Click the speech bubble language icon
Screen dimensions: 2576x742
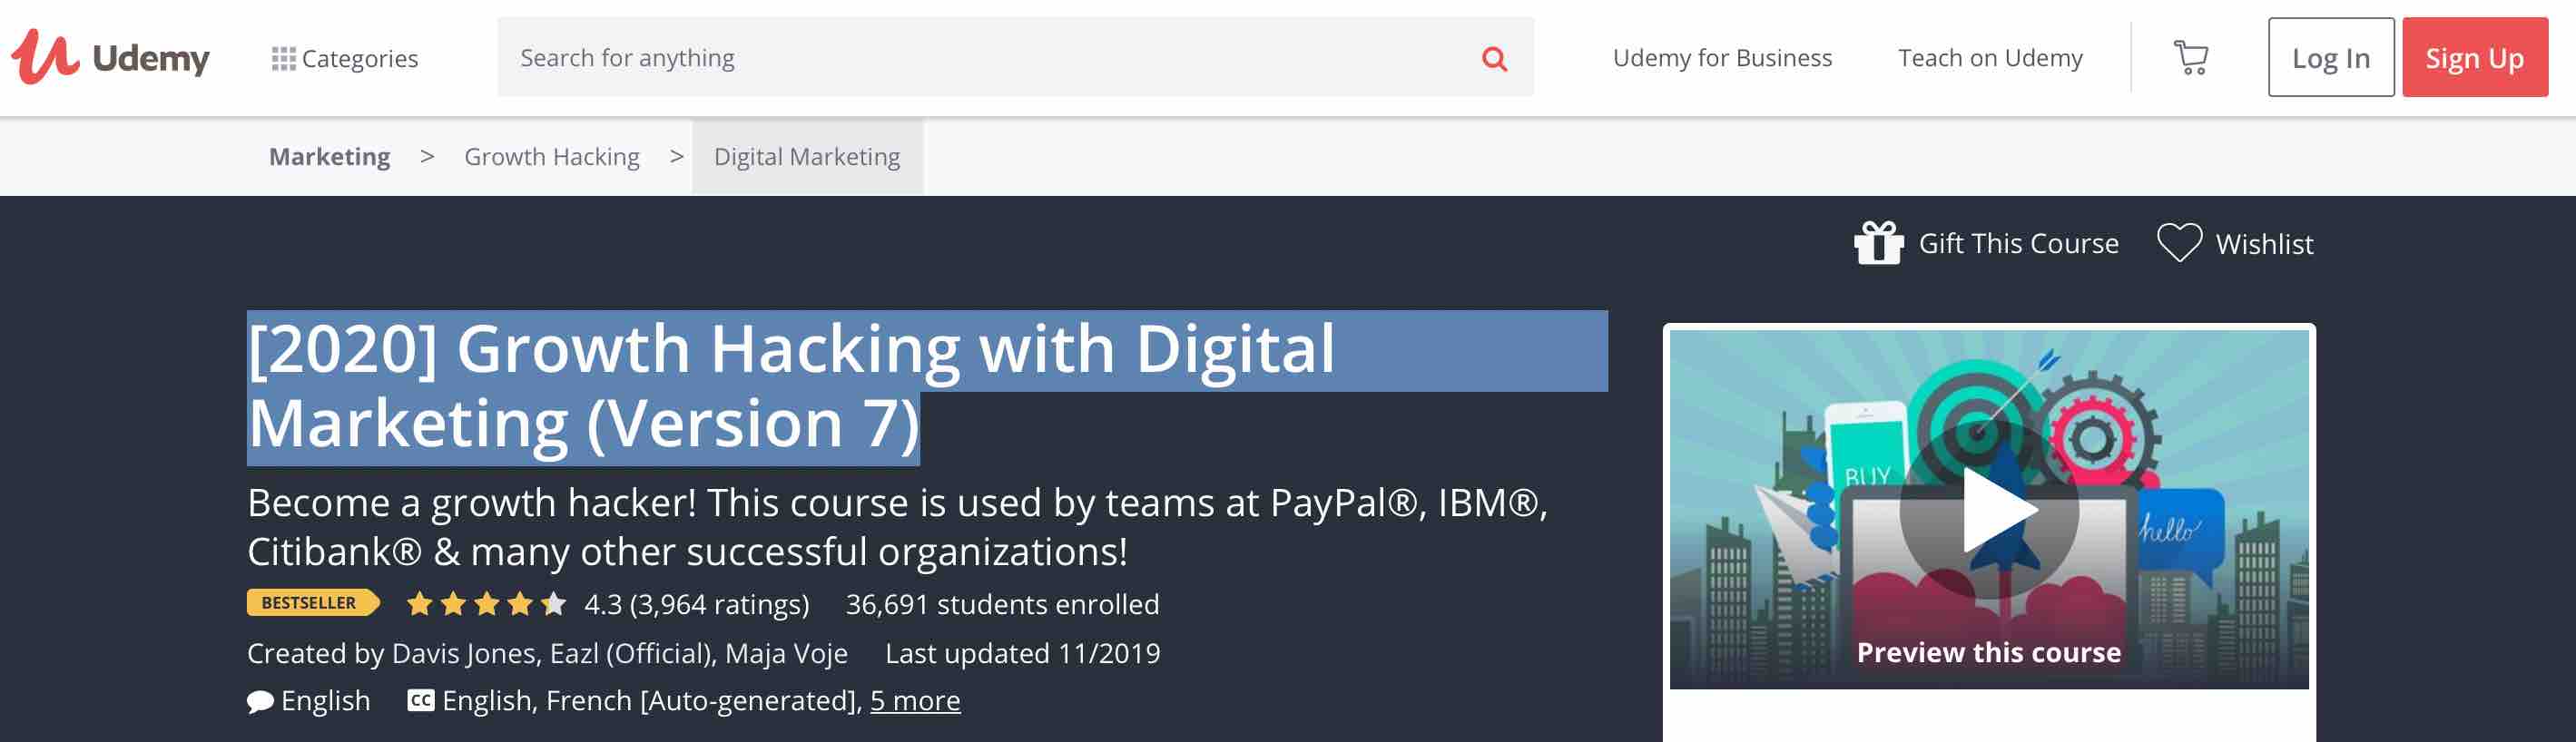pos(260,702)
